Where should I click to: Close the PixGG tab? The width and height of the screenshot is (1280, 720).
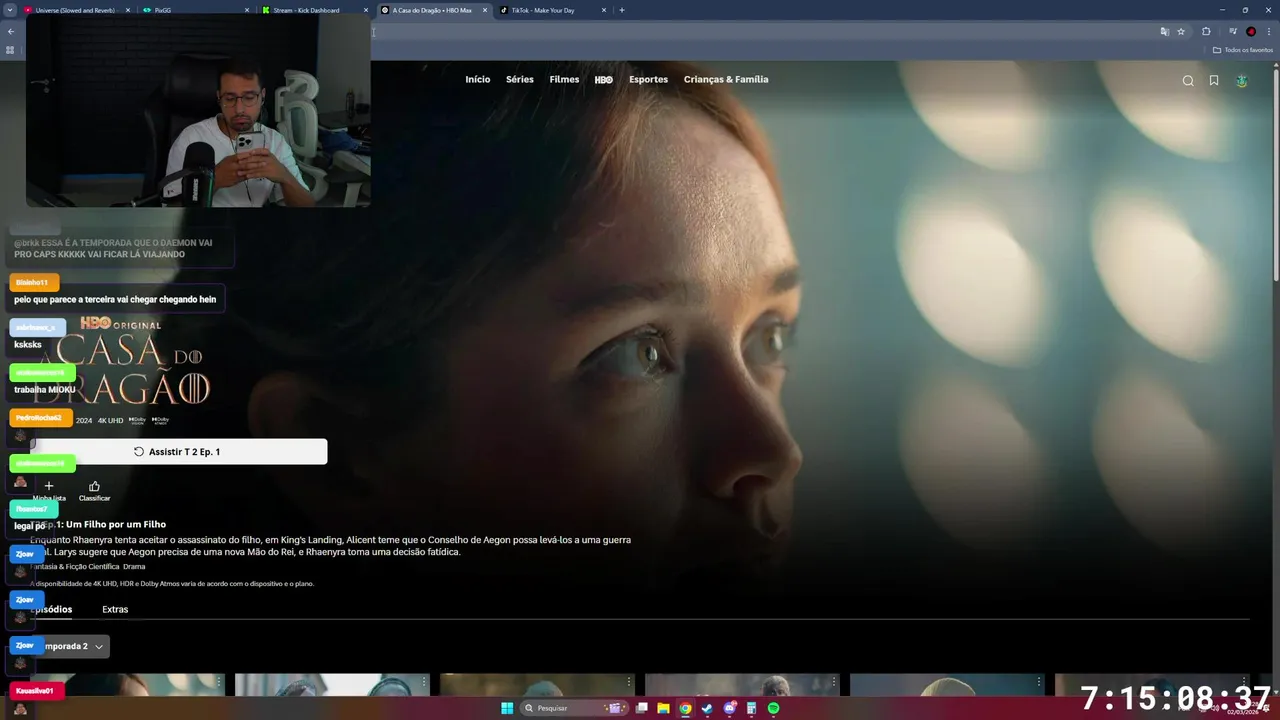[247, 10]
